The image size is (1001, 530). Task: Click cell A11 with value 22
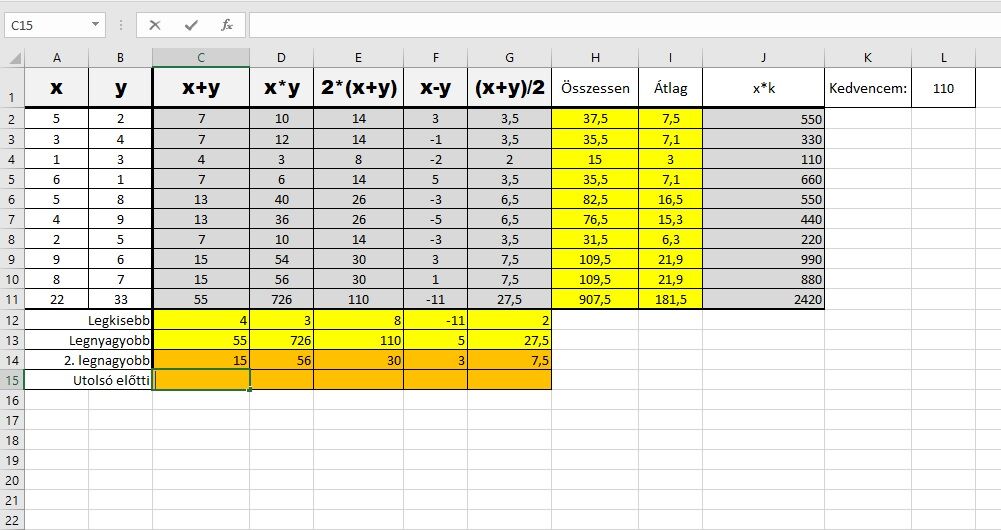(56, 299)
